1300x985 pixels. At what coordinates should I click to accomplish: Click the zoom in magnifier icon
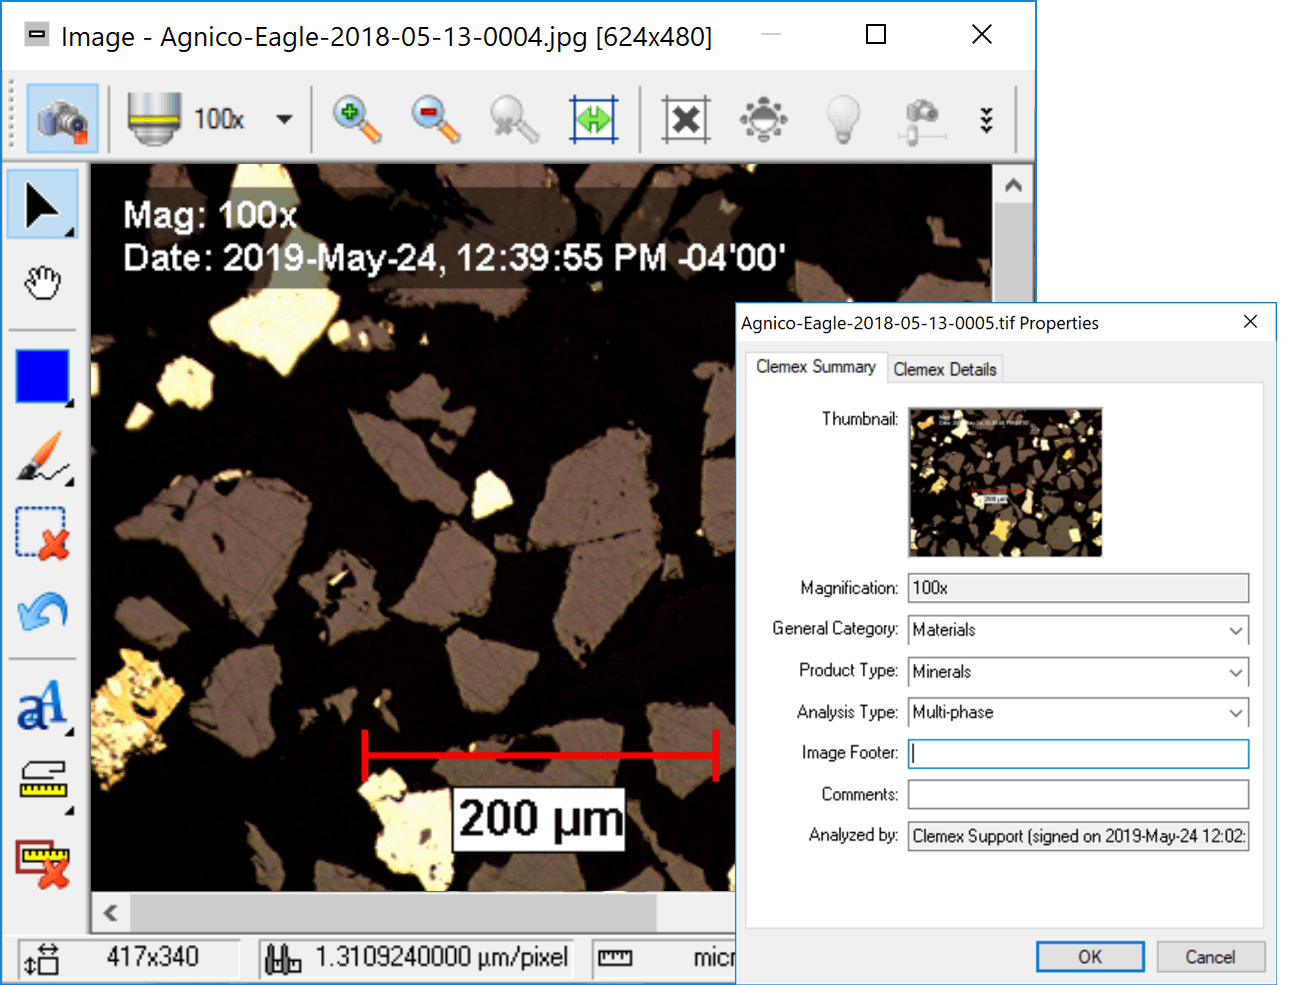(357, 120)
